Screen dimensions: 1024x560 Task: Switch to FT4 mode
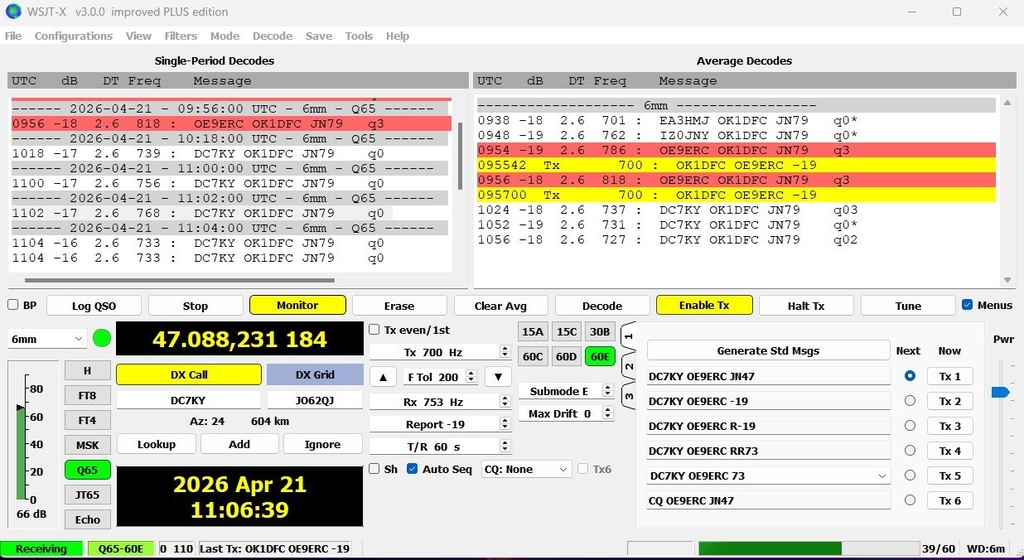click(88, 420)
